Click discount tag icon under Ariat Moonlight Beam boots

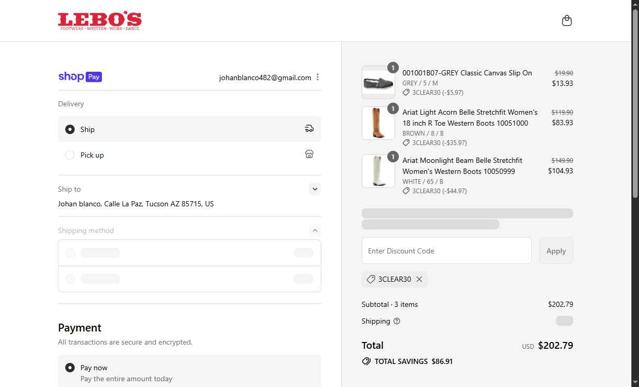click(406, 191)
